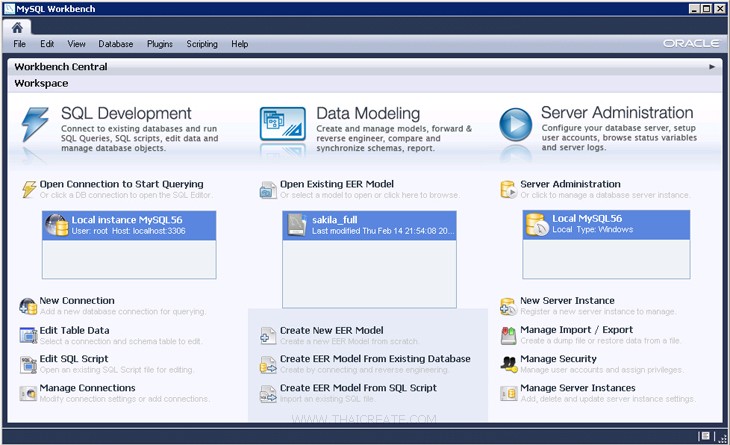Click the Edit Table Data icon
Image resolution: width=730 pixels, height=445 pixels.
click(28, 335)
